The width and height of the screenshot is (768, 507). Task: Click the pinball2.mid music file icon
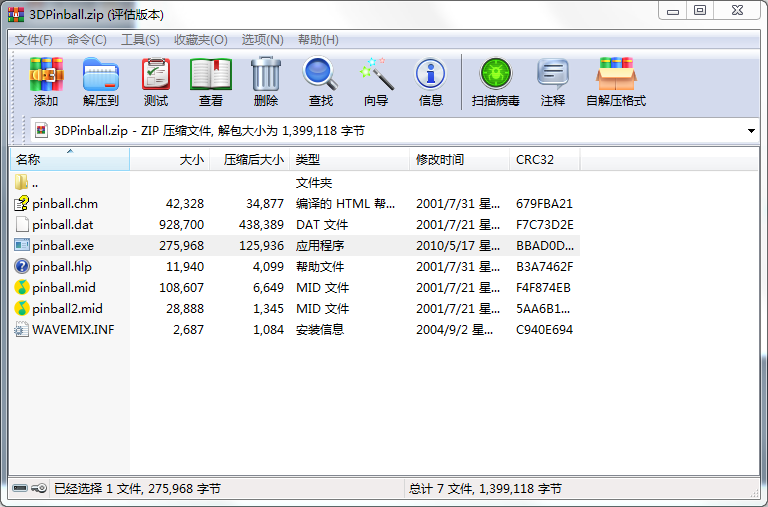click(22, 308)
